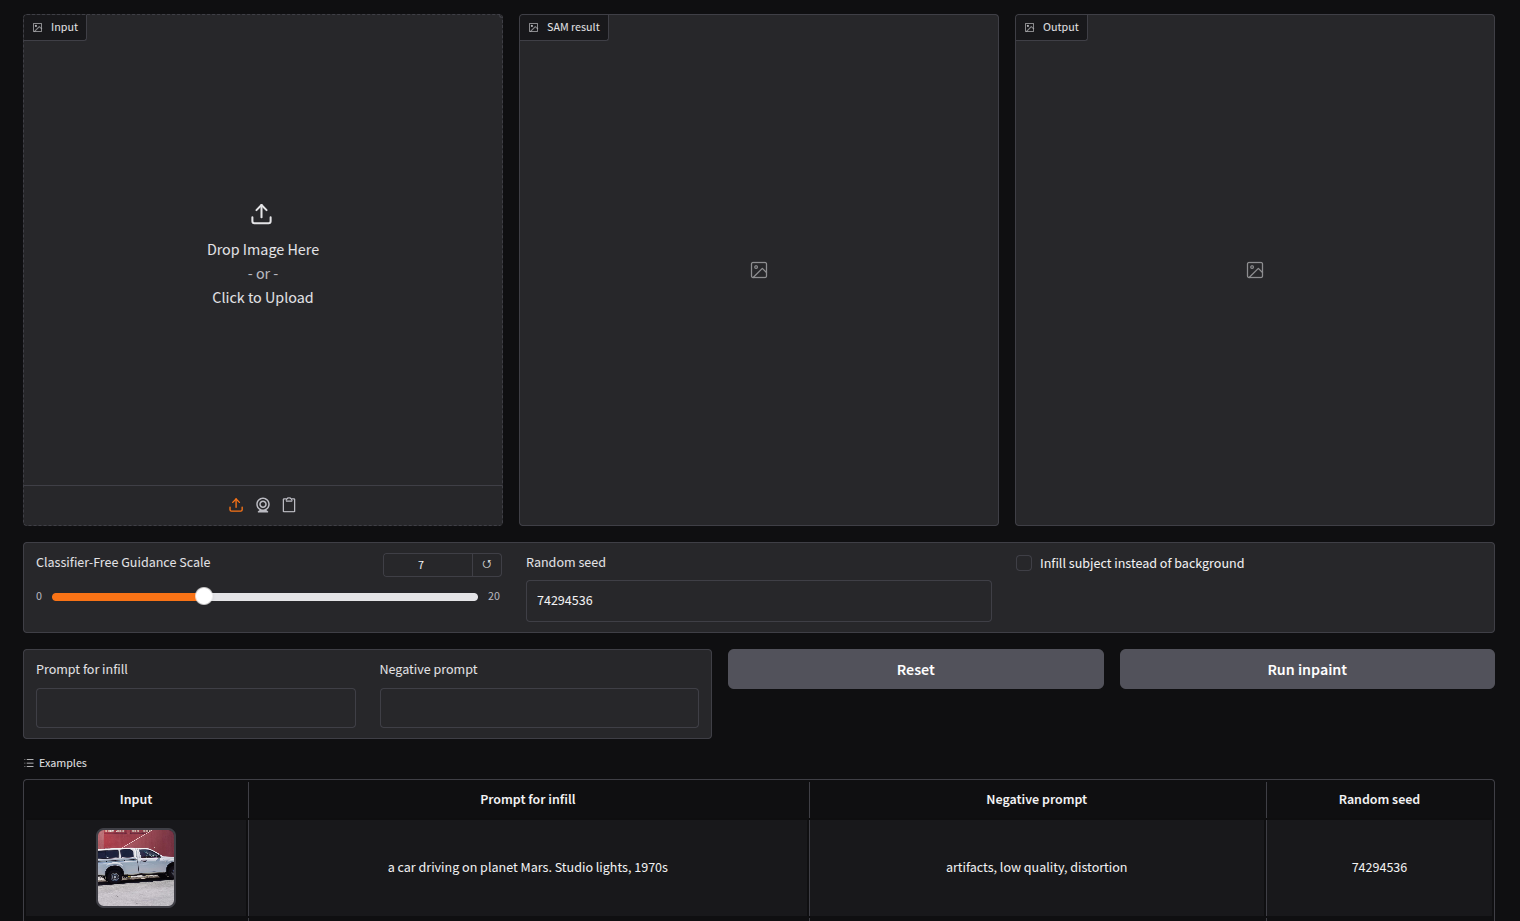This screenshot has width=1520, height=921.
Task: Enable Infill subject instead of background
Action: click(x=1023, y=563)
